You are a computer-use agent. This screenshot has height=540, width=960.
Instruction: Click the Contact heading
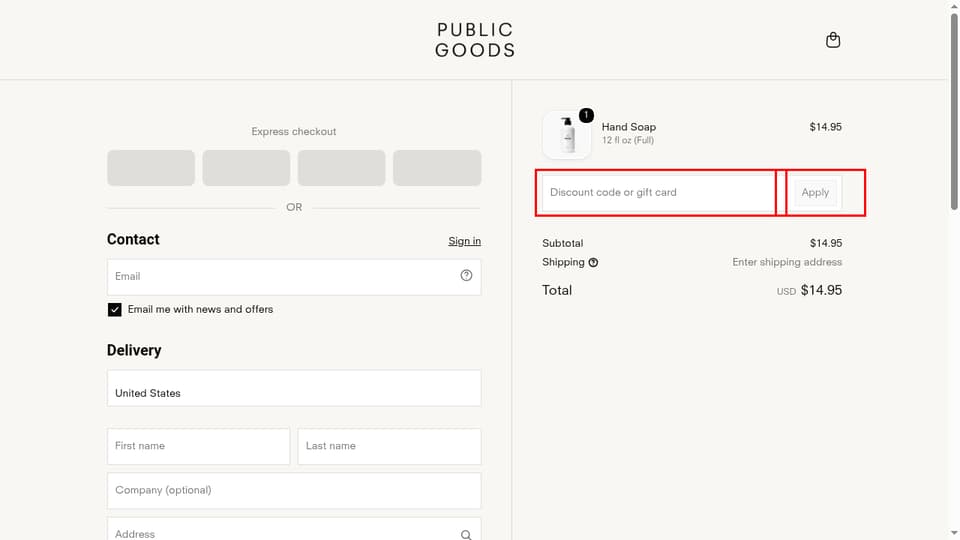[x=133, y=239]
